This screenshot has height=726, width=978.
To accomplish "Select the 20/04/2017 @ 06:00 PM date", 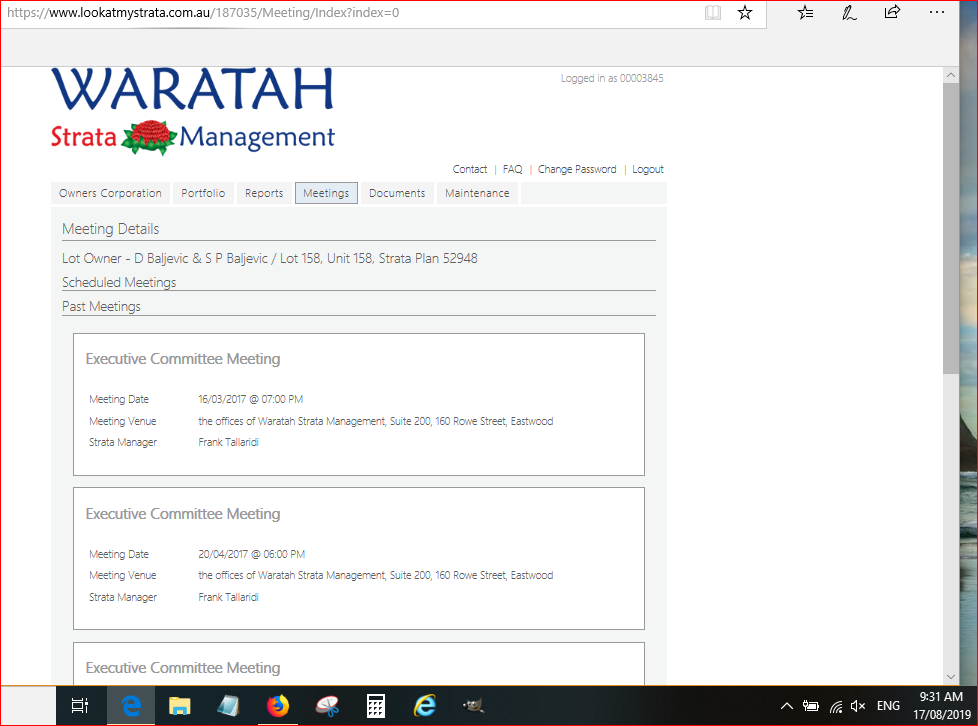I will (x=251, y=554).
